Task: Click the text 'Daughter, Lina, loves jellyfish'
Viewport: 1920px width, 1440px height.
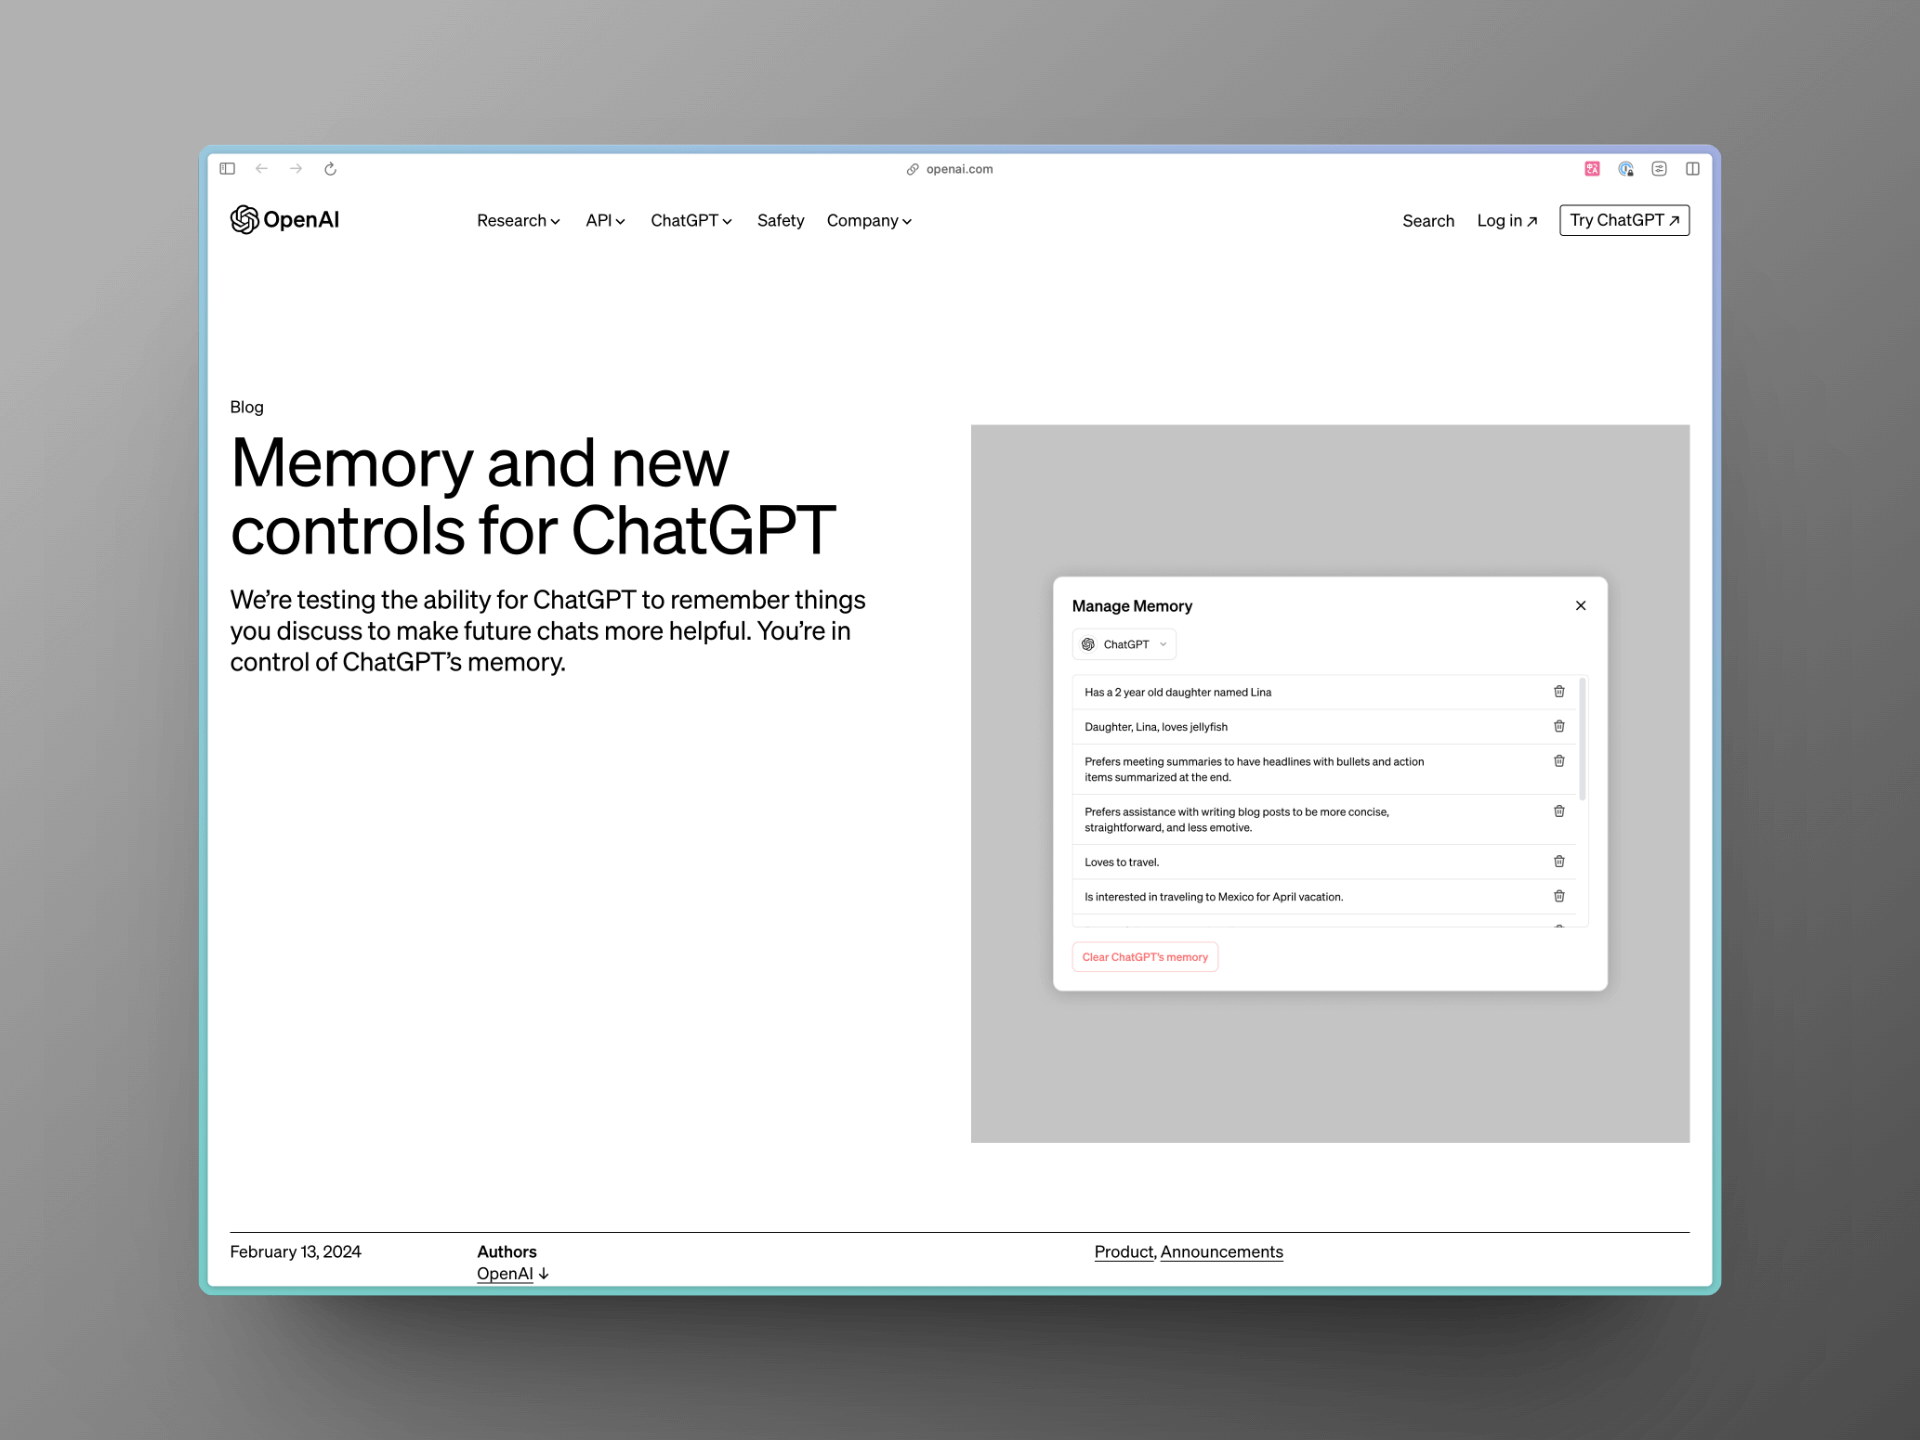Action: point(1156,727)
